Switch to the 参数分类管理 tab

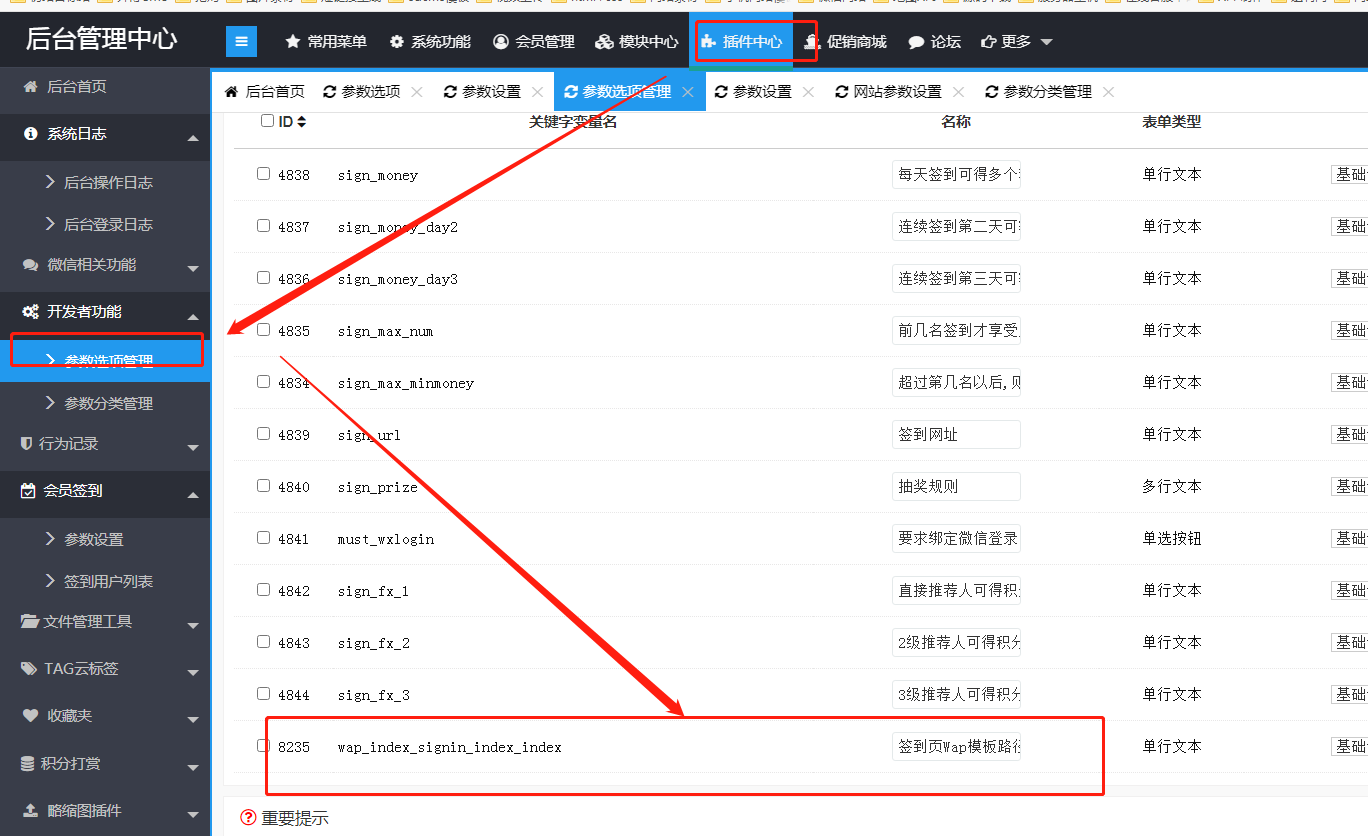pyautogui.click(x=1047, y=92)
